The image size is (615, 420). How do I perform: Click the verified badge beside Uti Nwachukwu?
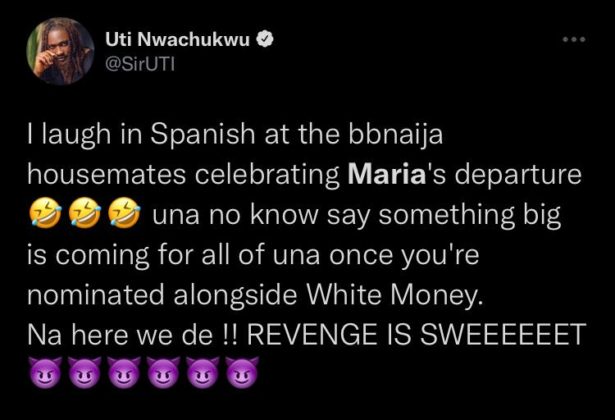265,39
